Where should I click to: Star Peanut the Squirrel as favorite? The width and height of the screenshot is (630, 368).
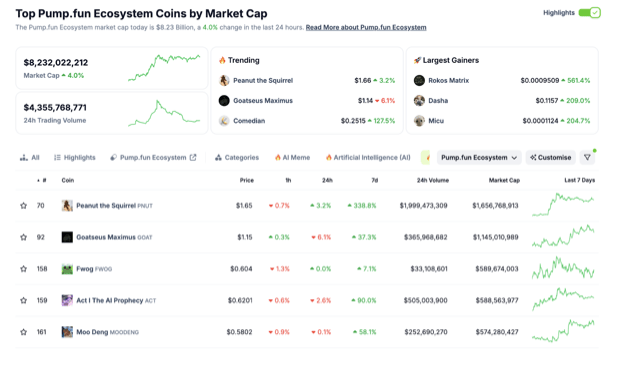click(x=23, y=206)
